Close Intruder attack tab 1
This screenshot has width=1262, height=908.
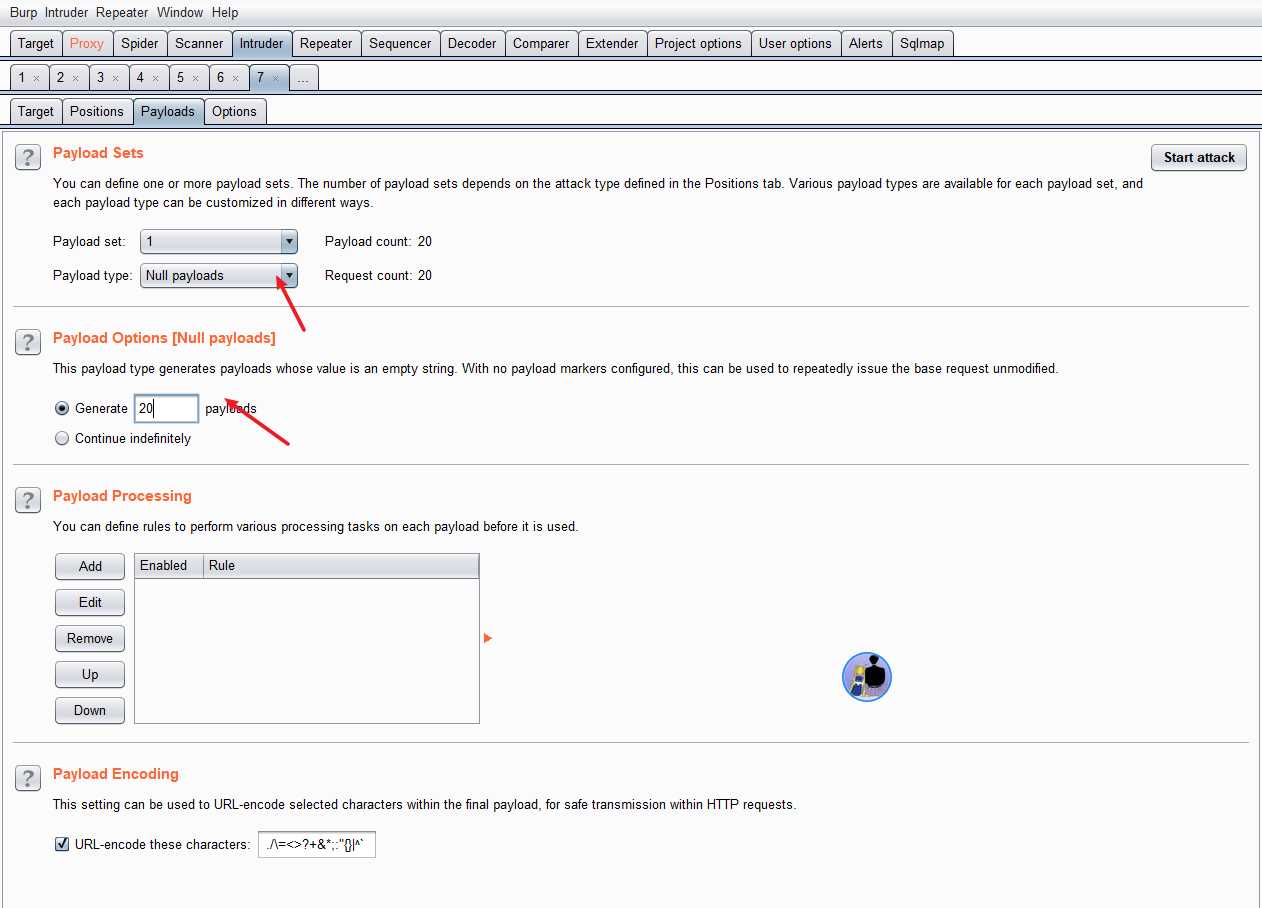coord(36,78)
